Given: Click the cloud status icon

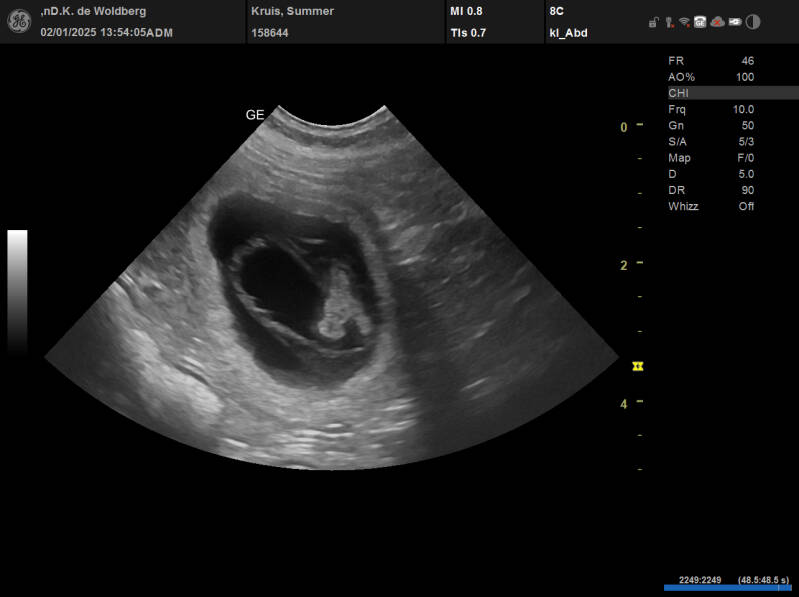Looking at the screenshot, I should pyautogui.click(x=717, y=22).
